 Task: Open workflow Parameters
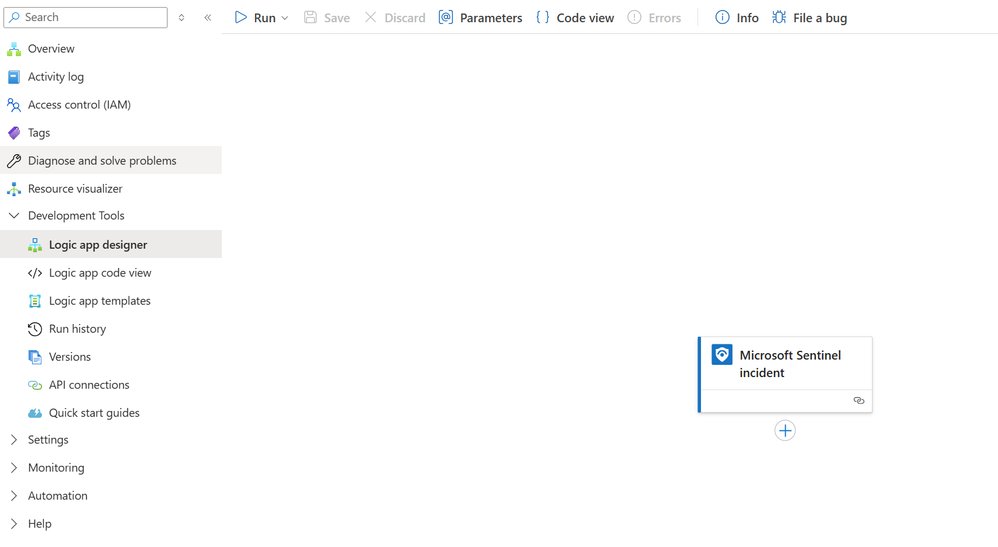click(x=481, y=18)
